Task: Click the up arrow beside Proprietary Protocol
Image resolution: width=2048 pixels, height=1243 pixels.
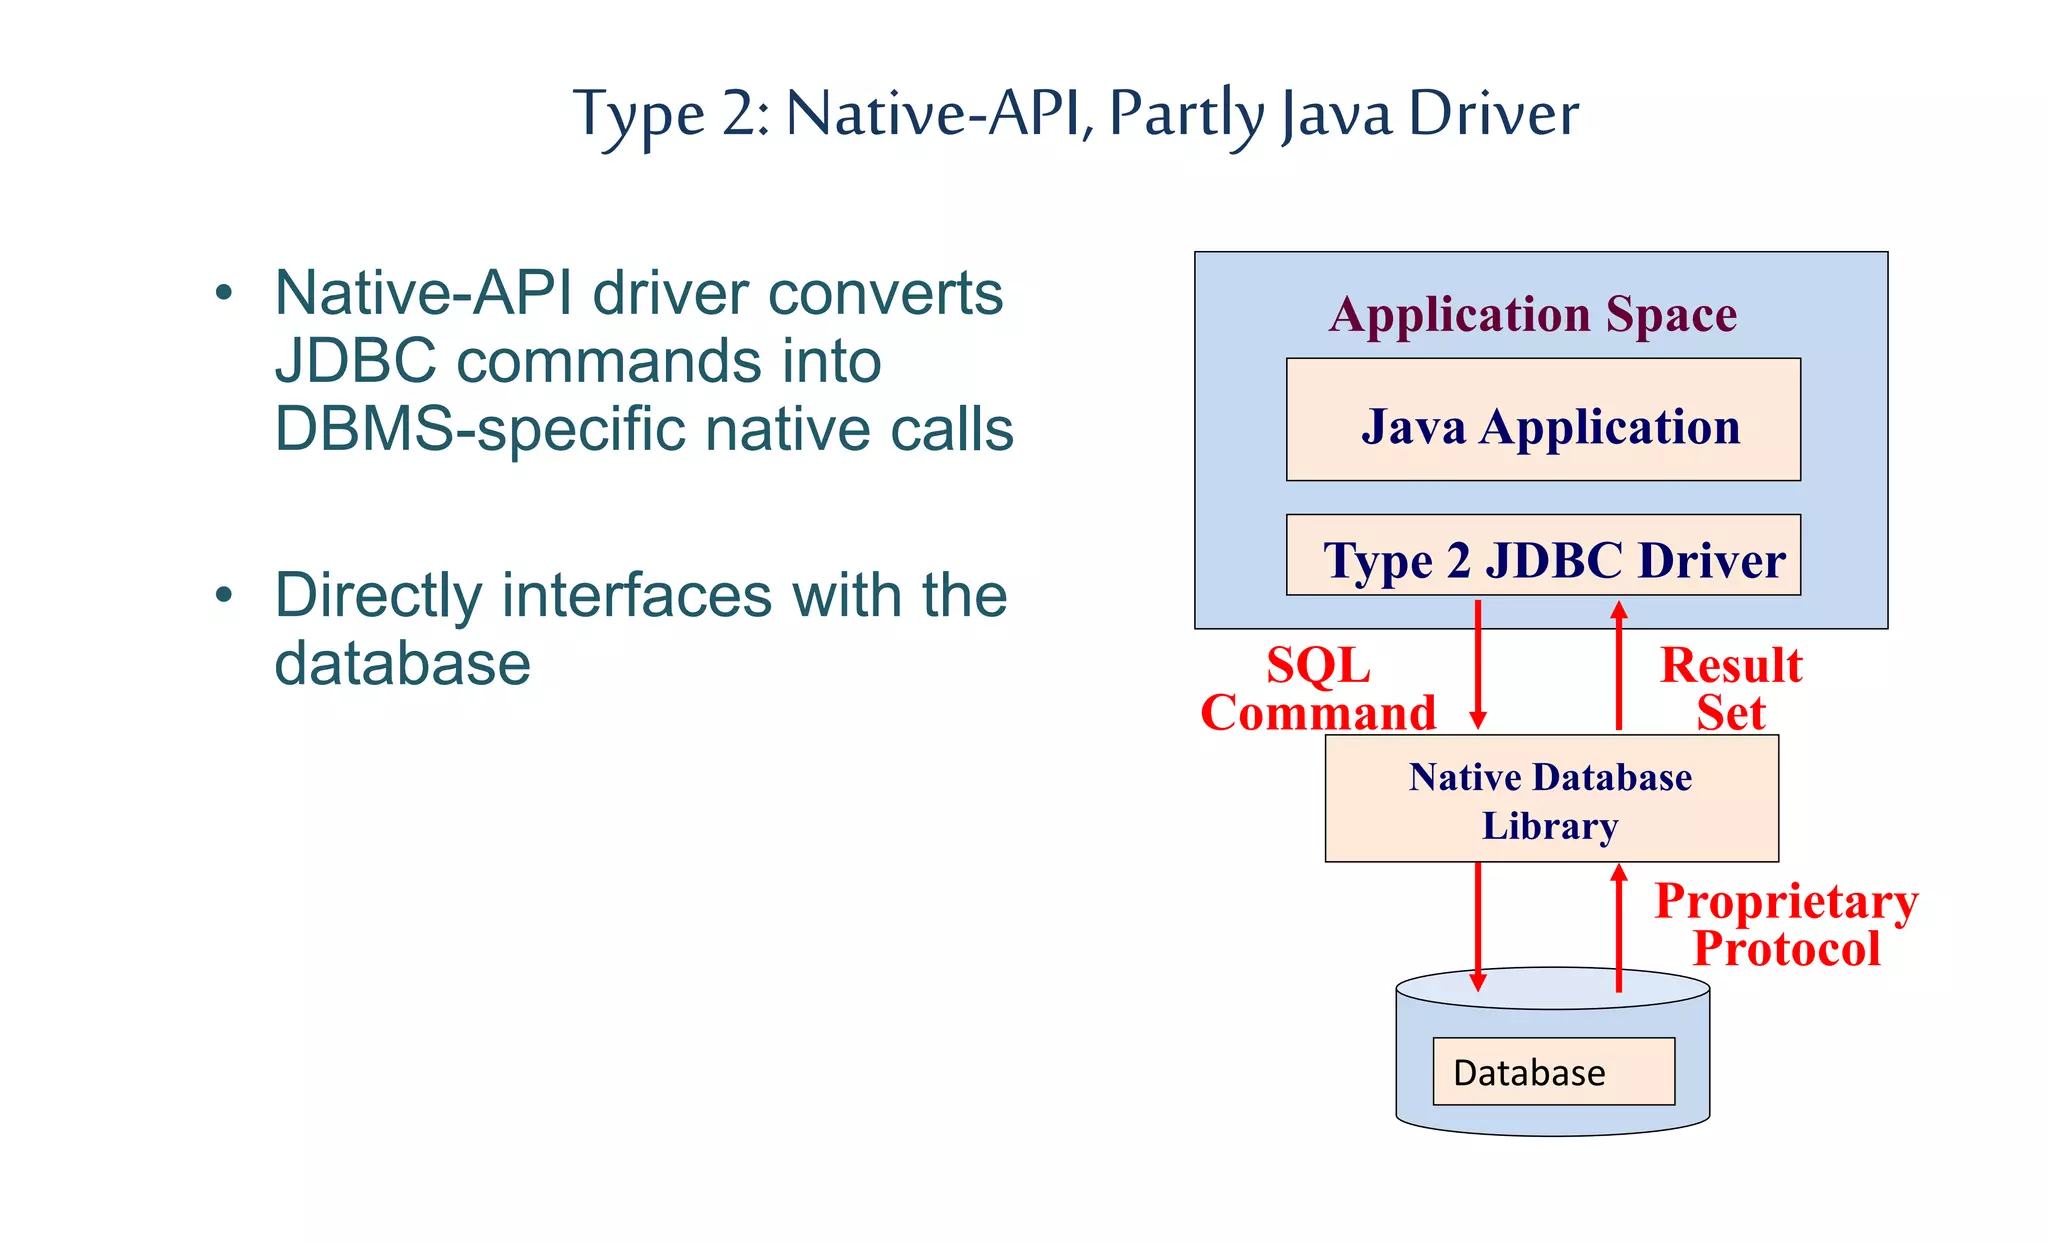Action: (1619, 930)
